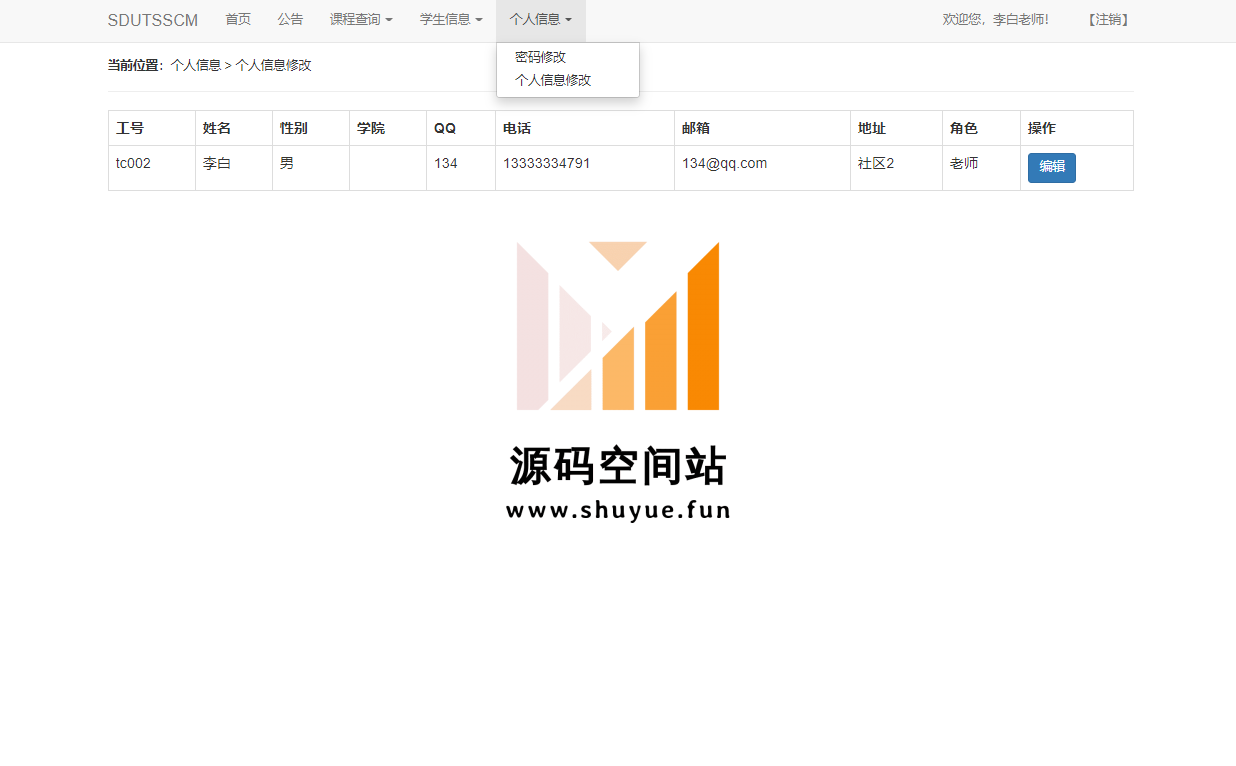The image size is (1236, 766).
Task: Collapse the 个人信息 dropdown menu
Action: click(x=541, y=19)
